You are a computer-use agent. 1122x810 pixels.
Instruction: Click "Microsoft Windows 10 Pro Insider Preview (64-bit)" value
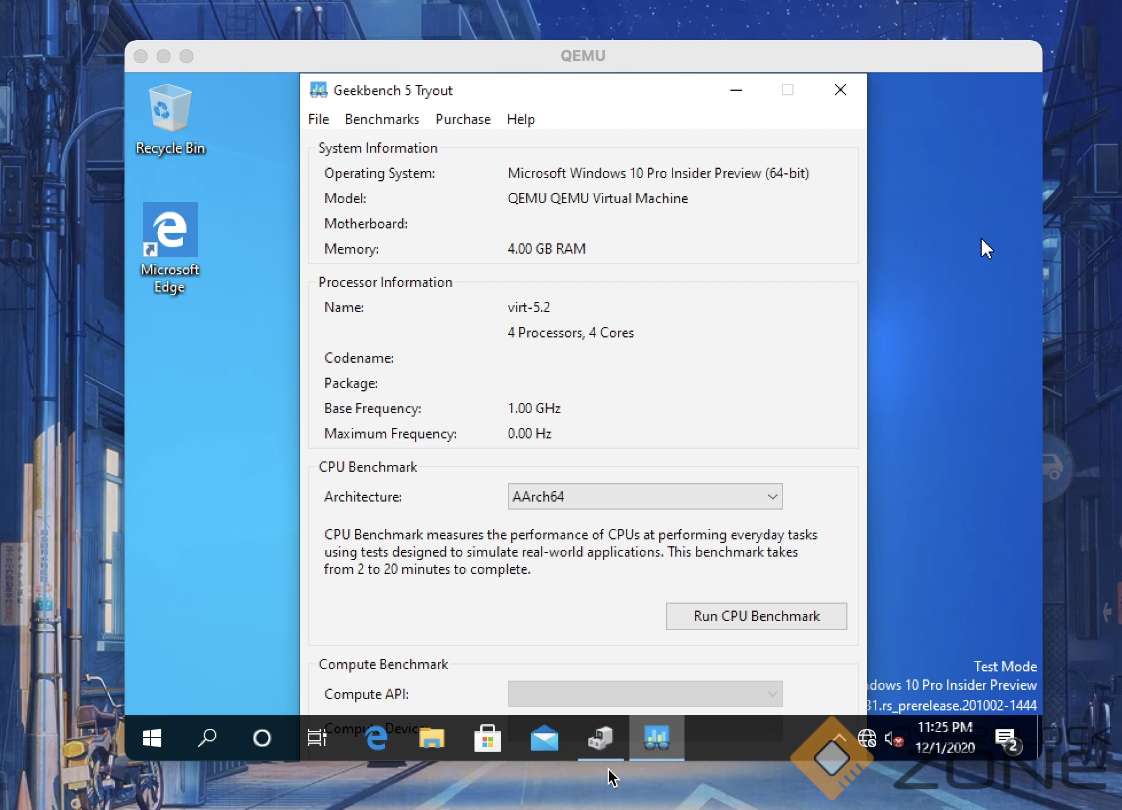tap(658, 173)
